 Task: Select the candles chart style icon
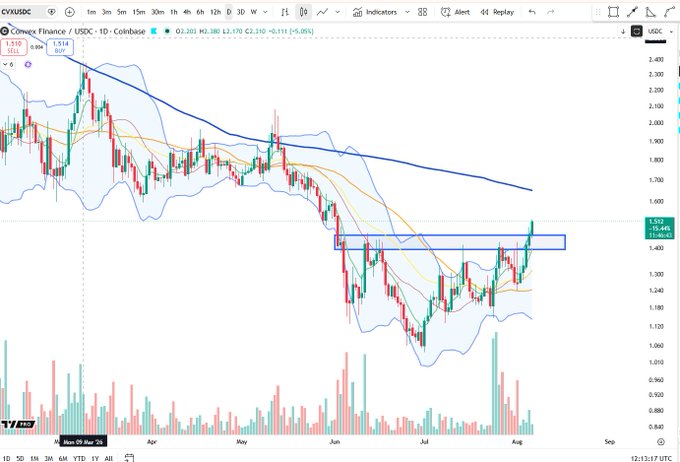[304, 12]
